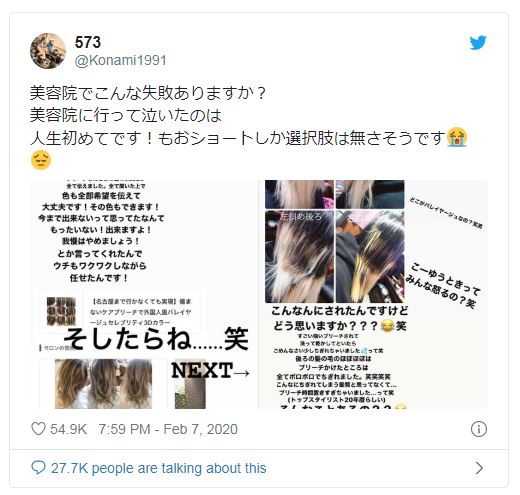Screen dimensions: 520x495
Task: Like the tweet with the heart icon
Action: pyautogui.click(x=38, y=429)
